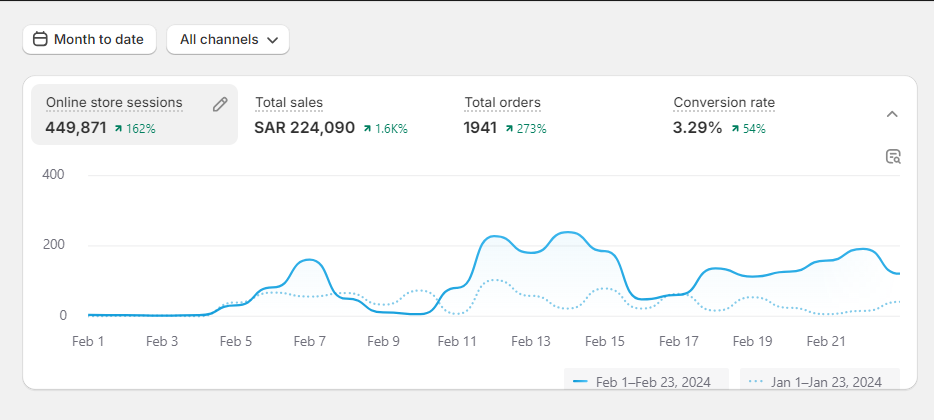The height and width of the screenshot is (420, 934).
Task: Toggle the Jan 1–Jan 23, 2024 legend series
Action: (x=819, y=382)
